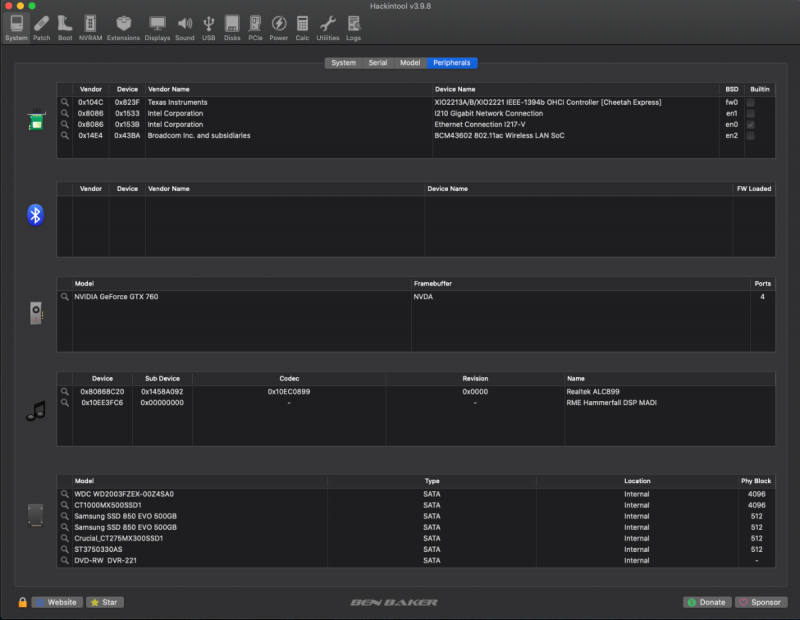Toggle Builtin checkbox for fw0 device
The width and height of the screenshot is (800, 620).
coord(750,102)
